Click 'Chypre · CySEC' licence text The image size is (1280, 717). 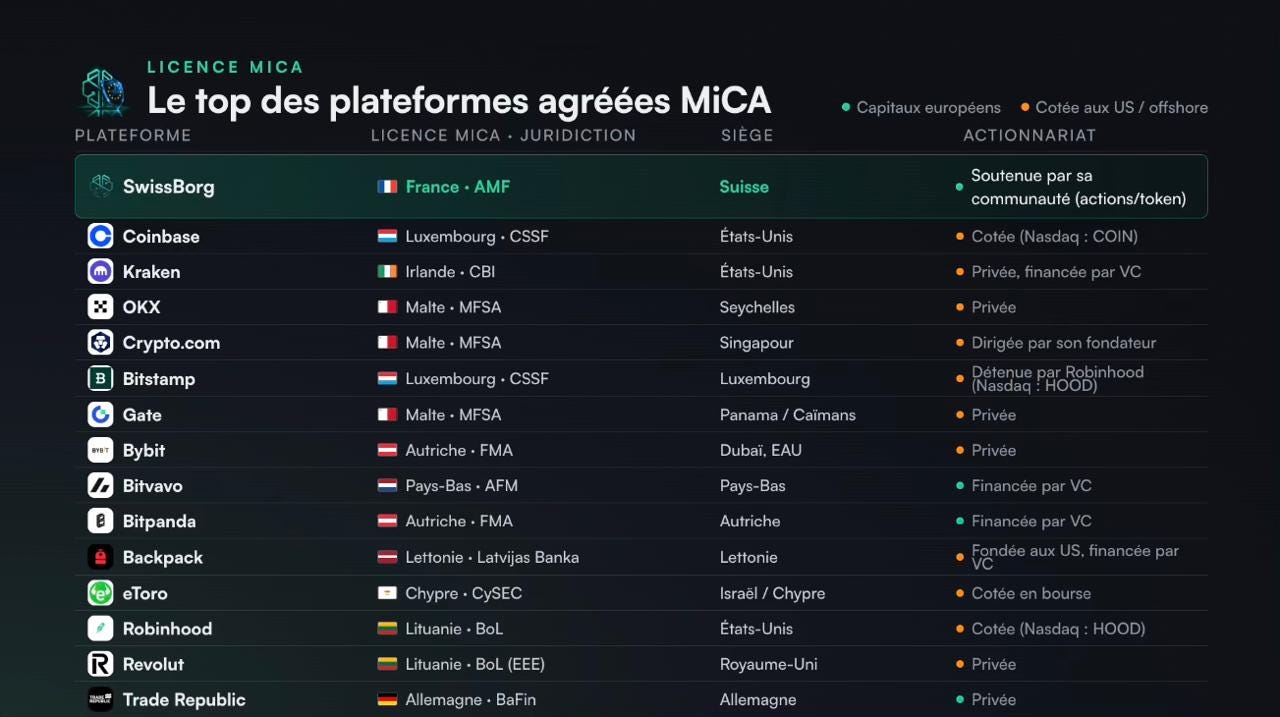[464, 593]
